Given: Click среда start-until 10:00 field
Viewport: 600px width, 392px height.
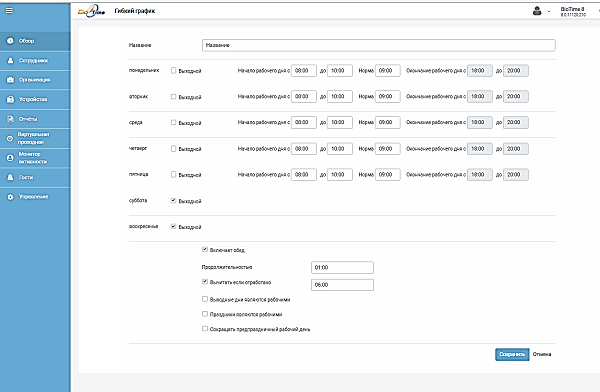Looking at the screenshot, I should tap(340, 122).
